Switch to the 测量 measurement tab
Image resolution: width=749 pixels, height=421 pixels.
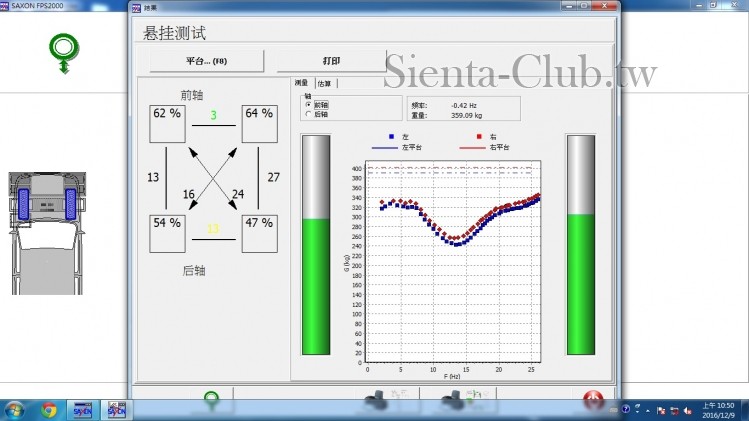303,83
